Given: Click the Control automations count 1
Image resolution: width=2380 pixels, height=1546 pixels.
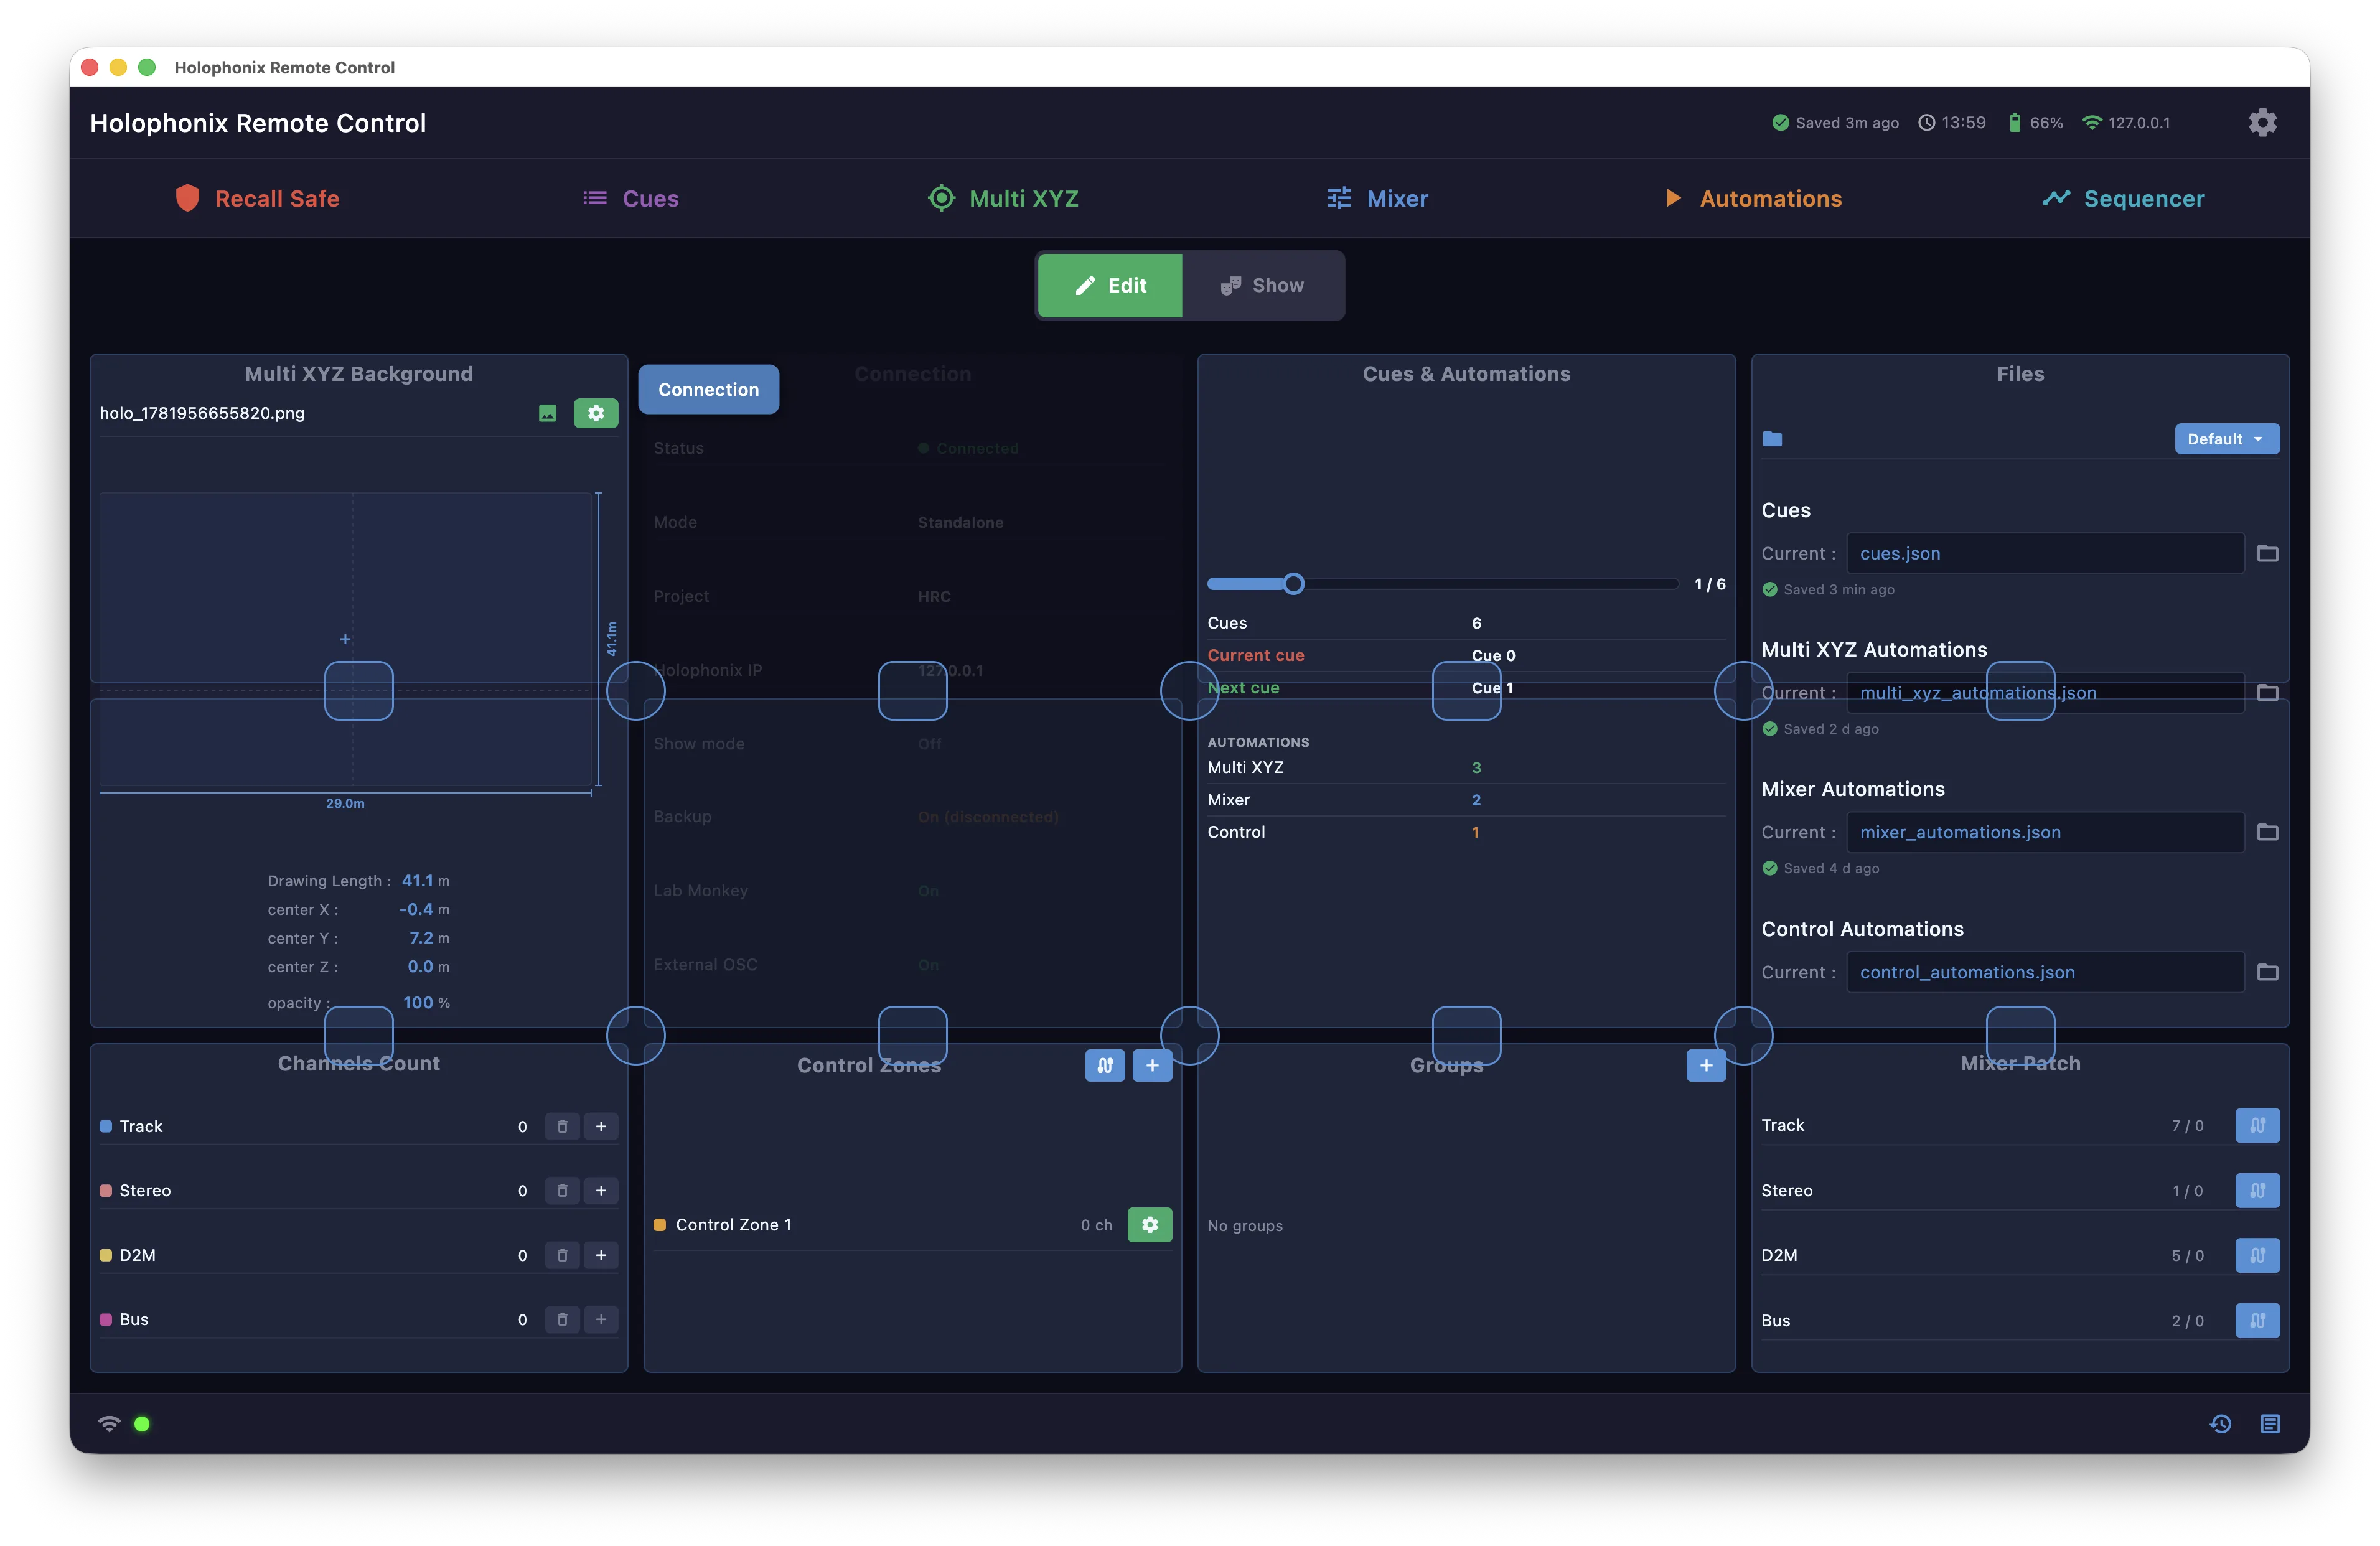Looking at the screenshot, I should click(1475, 832).
